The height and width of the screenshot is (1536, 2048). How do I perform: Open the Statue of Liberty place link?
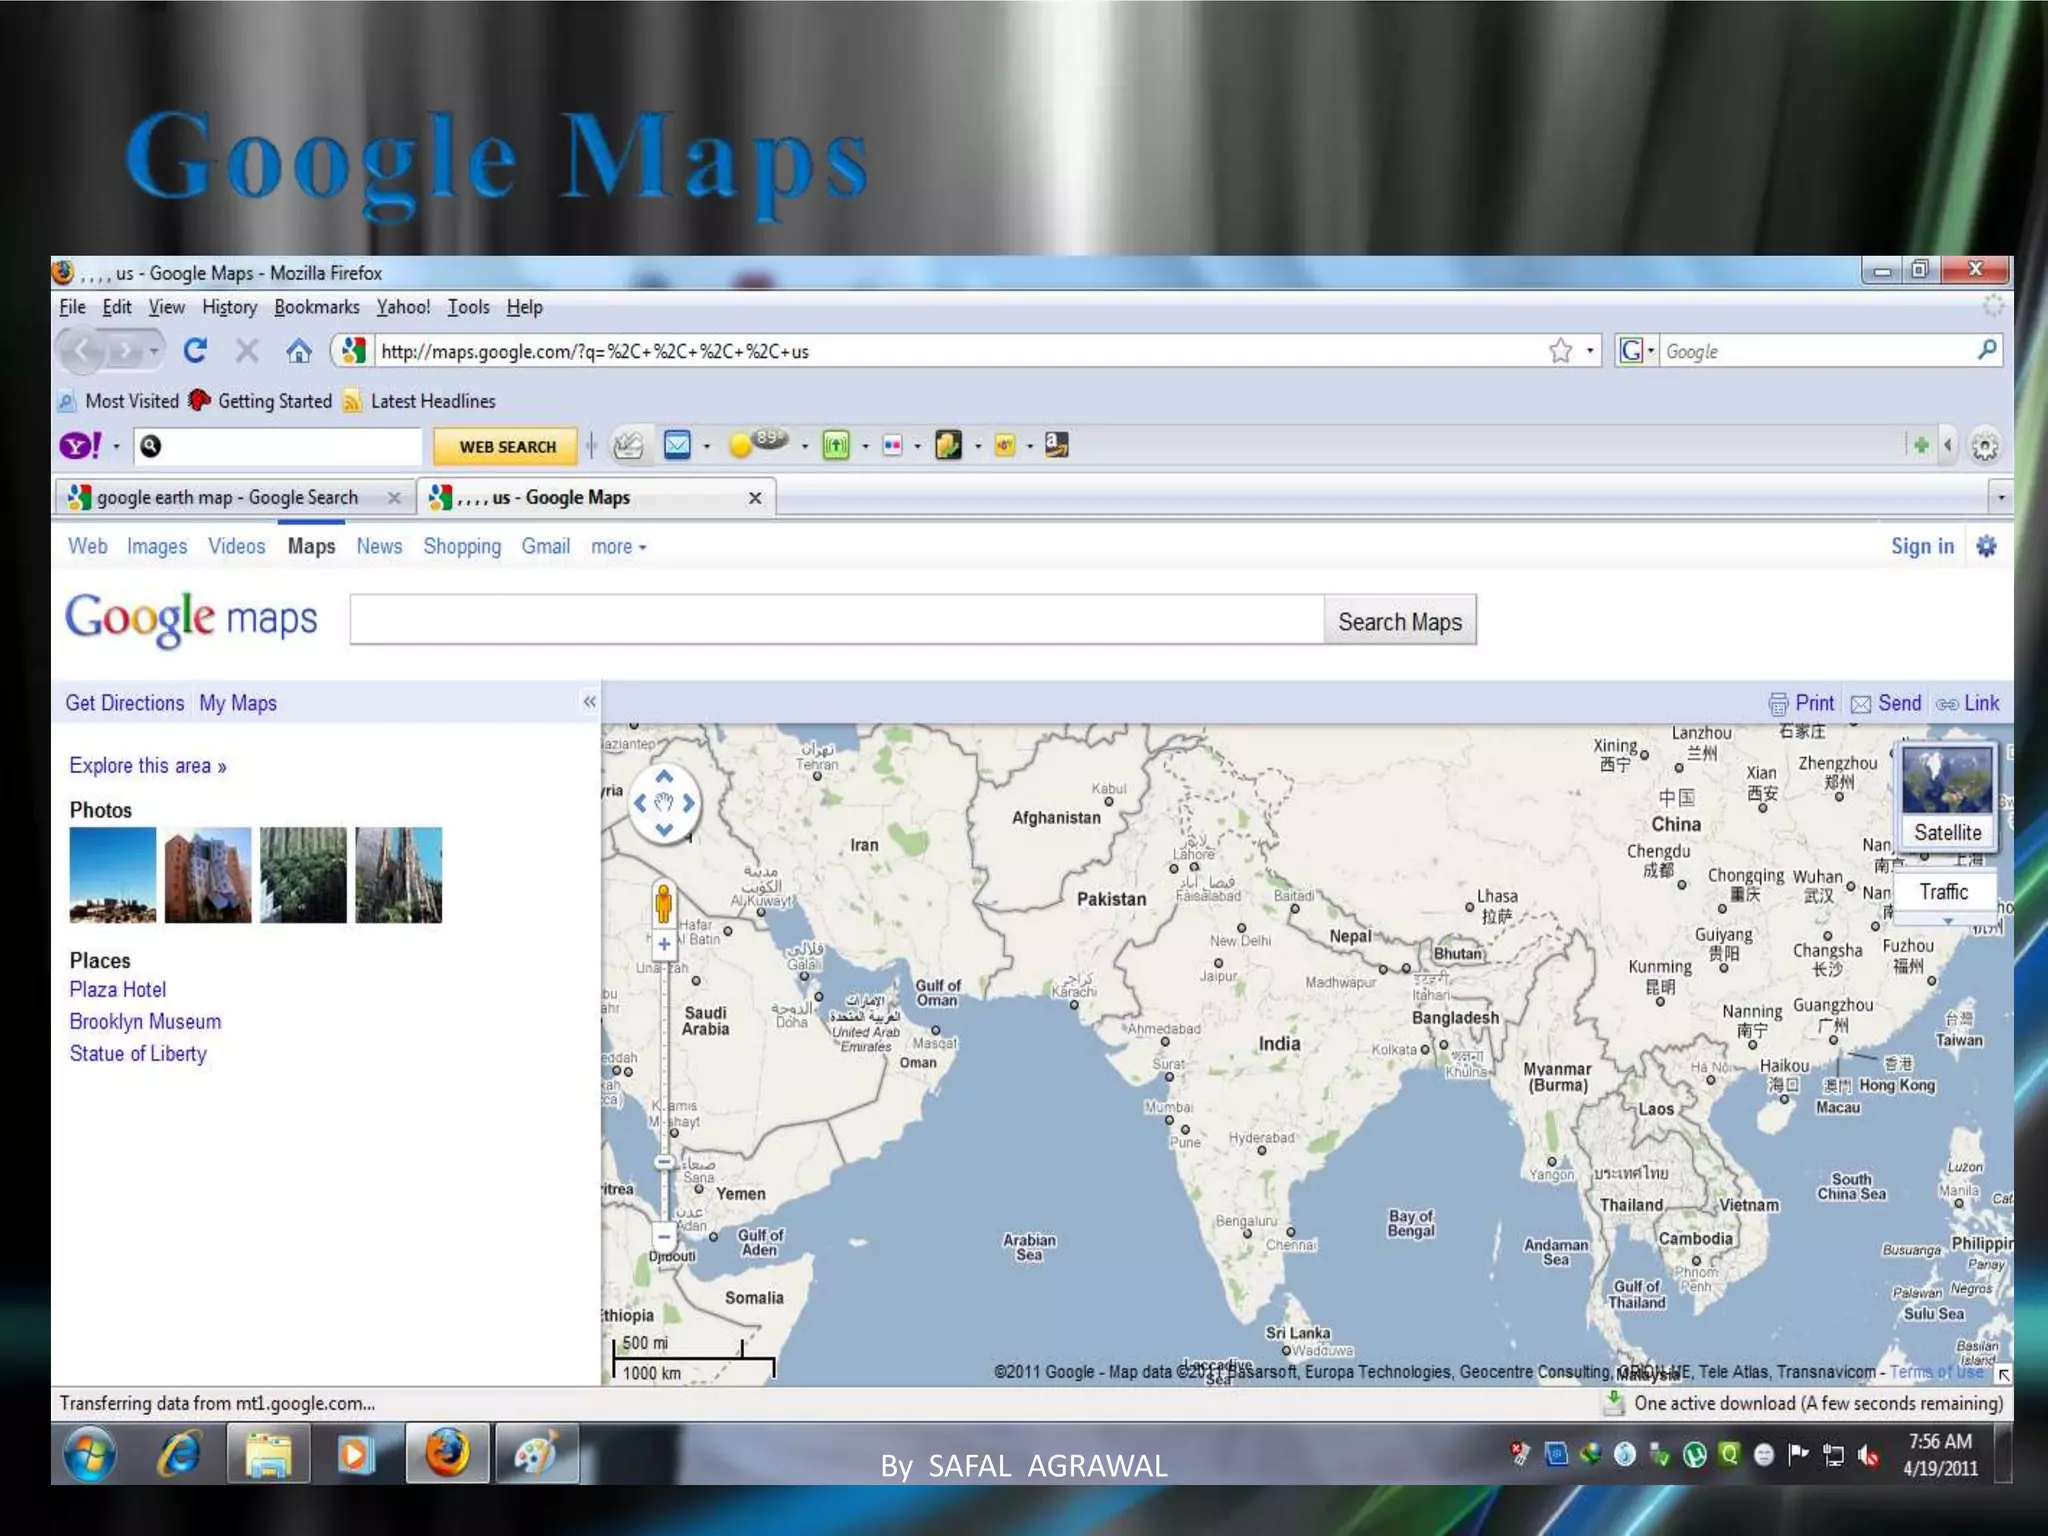(x=138, y=1054)
